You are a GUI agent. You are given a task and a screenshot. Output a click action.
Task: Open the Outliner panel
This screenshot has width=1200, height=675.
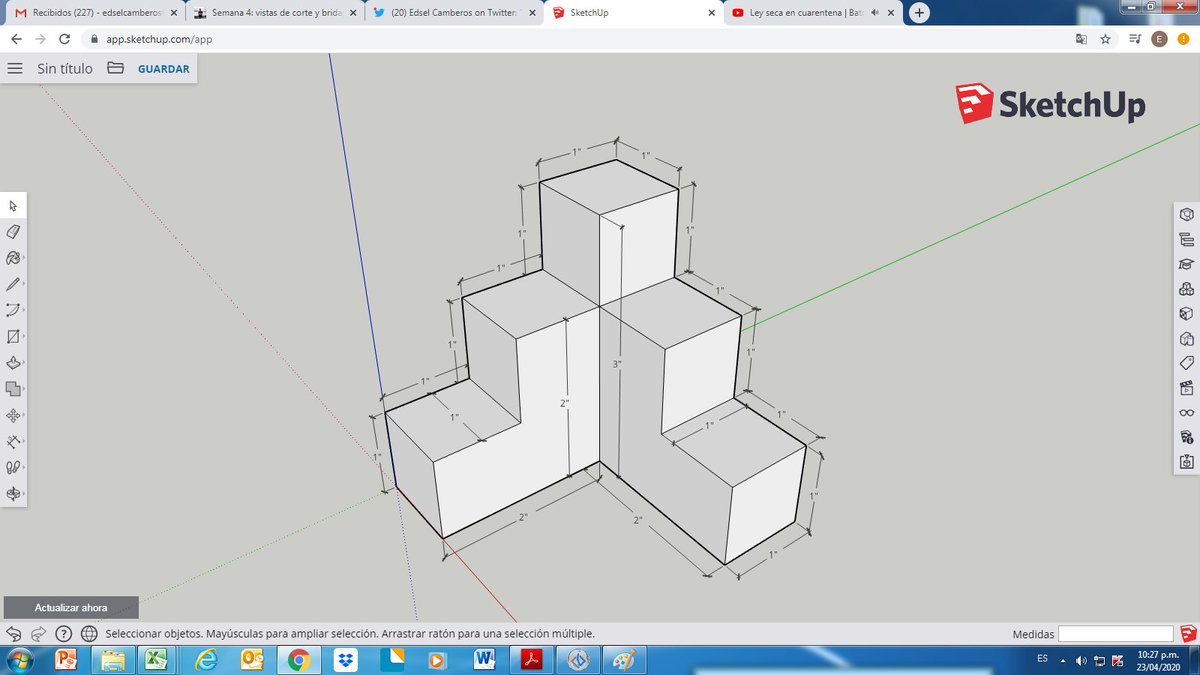[x=1187, y=239]
